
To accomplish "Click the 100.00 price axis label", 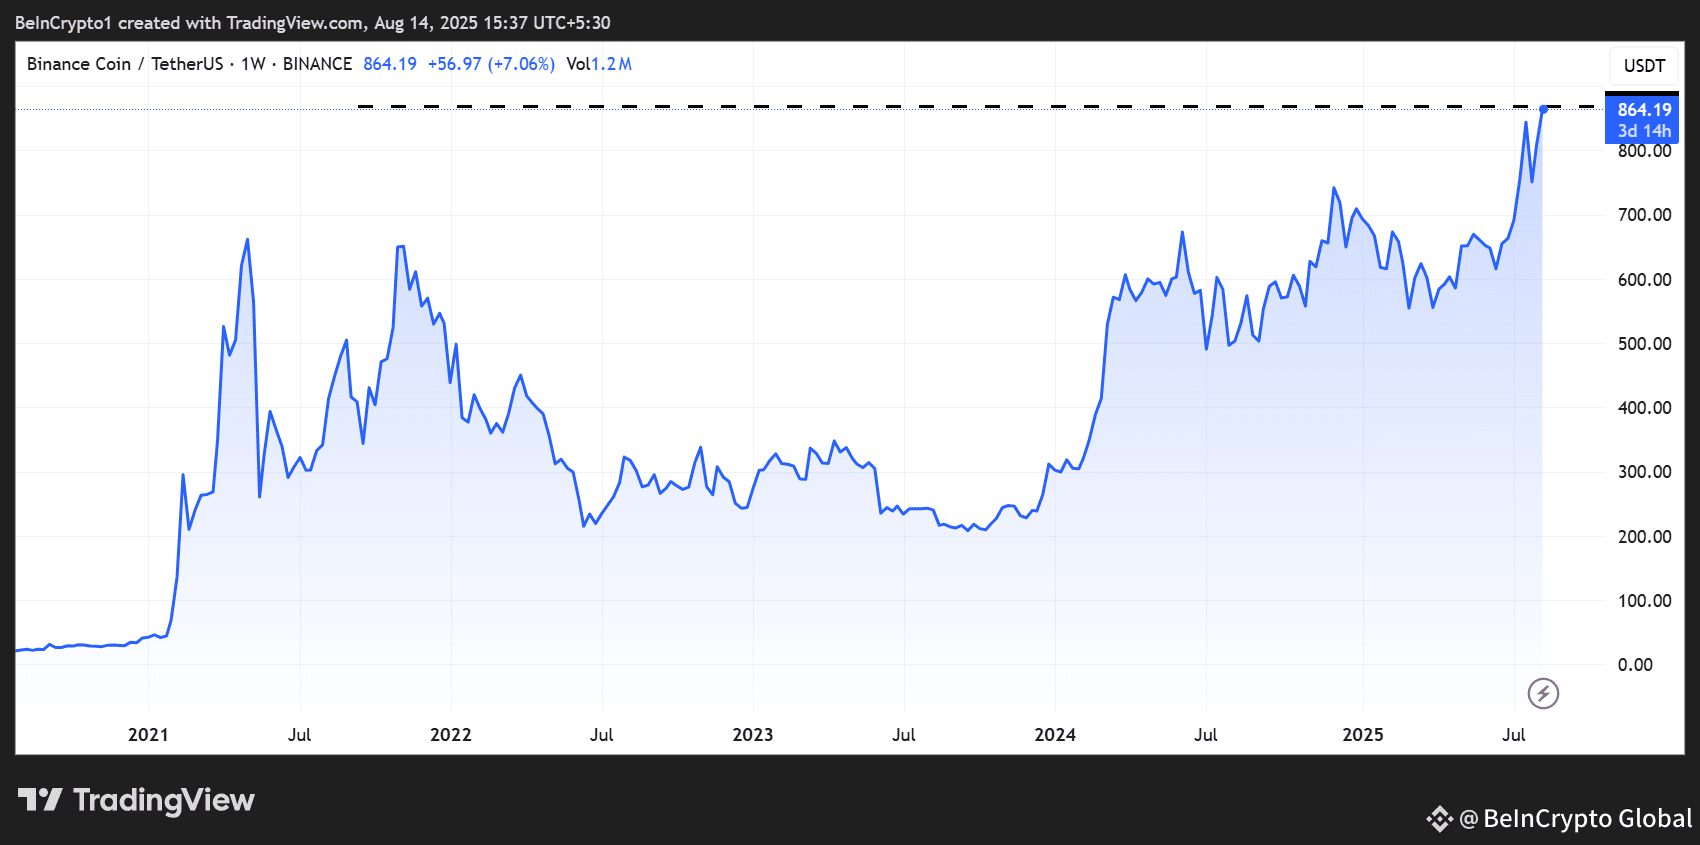I will pos(1644,601).
